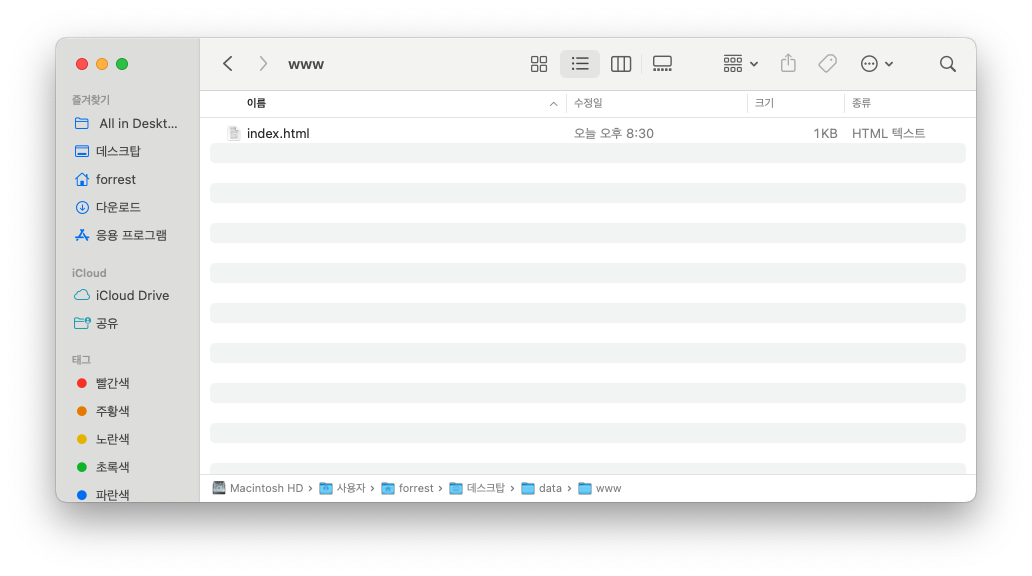This screenshot has height=576, width=1032.
Task: Click the tag icon in toolbar
Action: 827,64
